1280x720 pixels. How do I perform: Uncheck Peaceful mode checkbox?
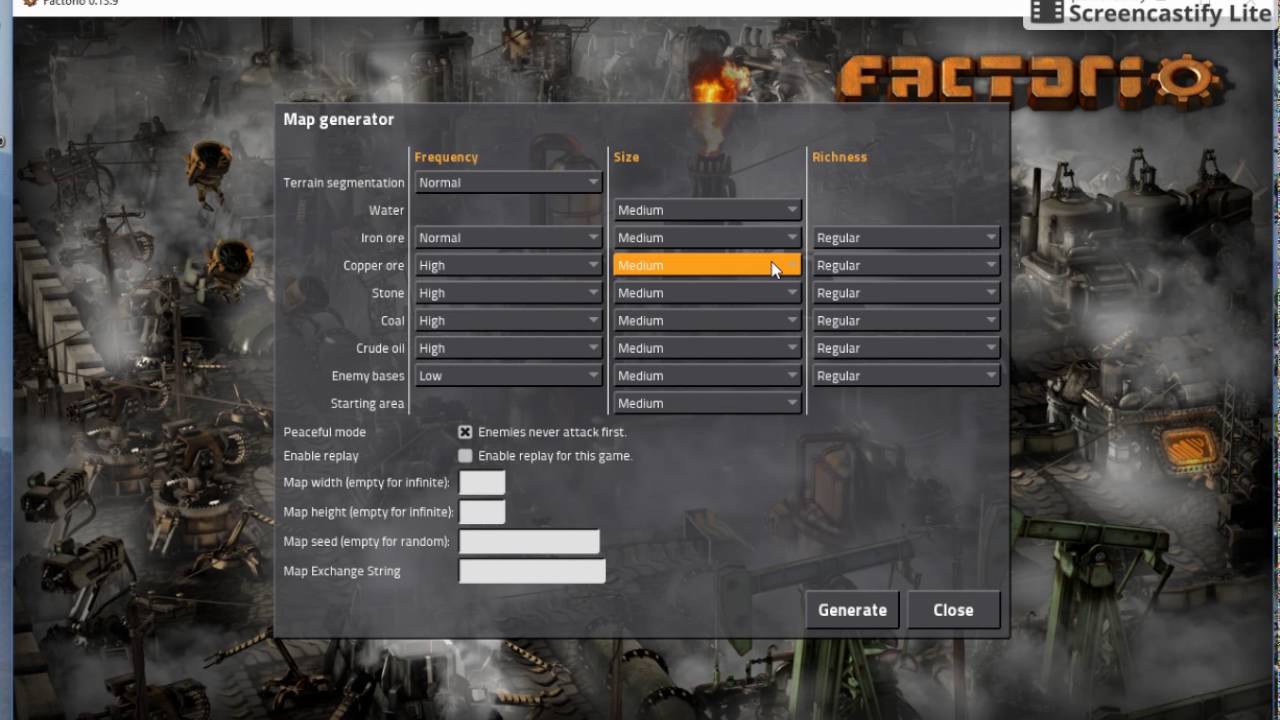coord(465,432)
